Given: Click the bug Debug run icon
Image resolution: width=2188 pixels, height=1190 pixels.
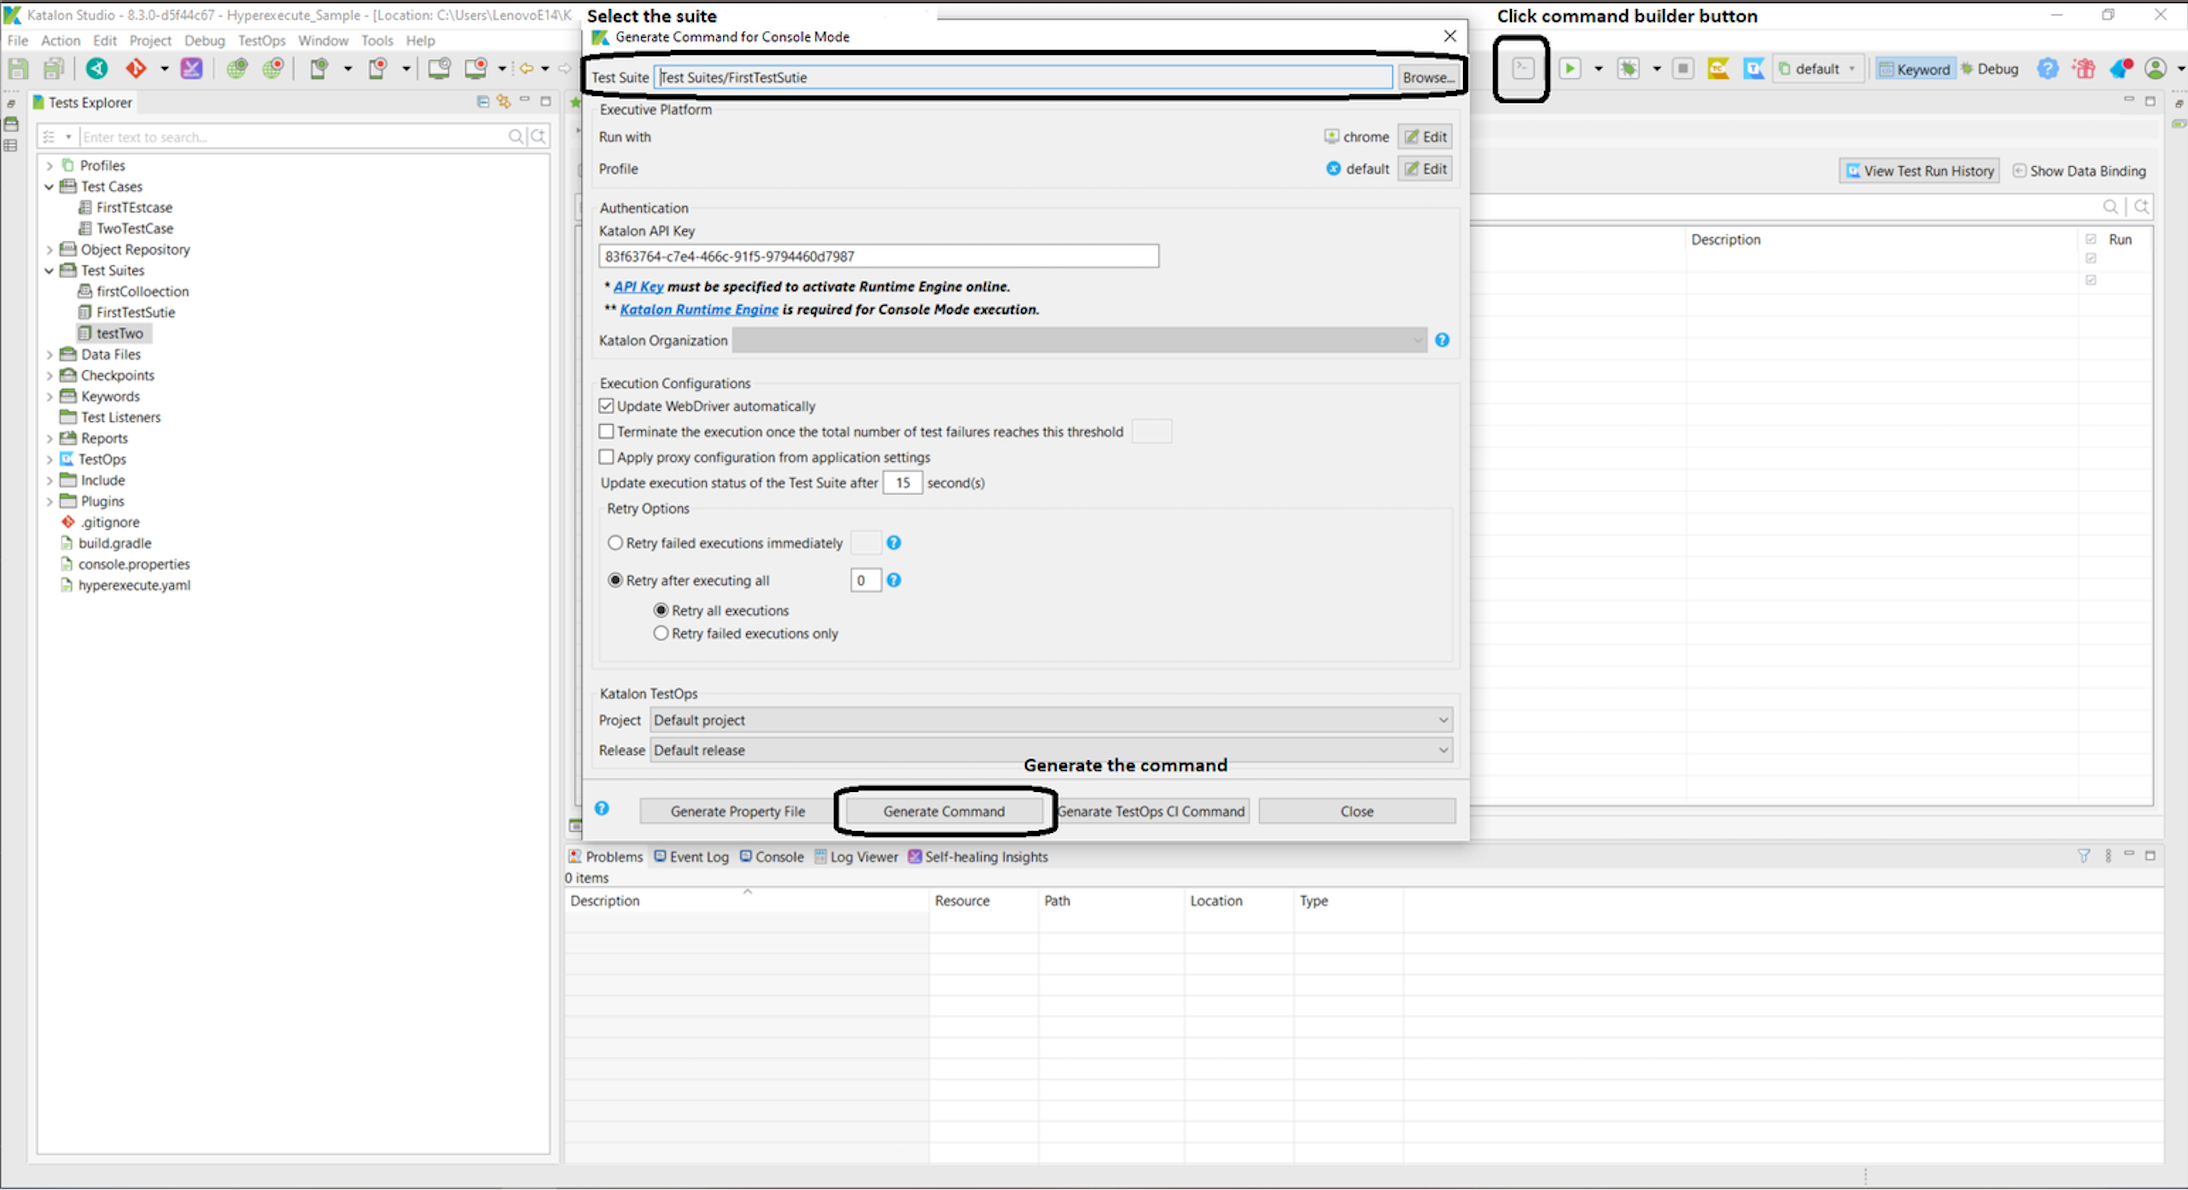Looking at the screenshot, I should (x=1629, y=68).
